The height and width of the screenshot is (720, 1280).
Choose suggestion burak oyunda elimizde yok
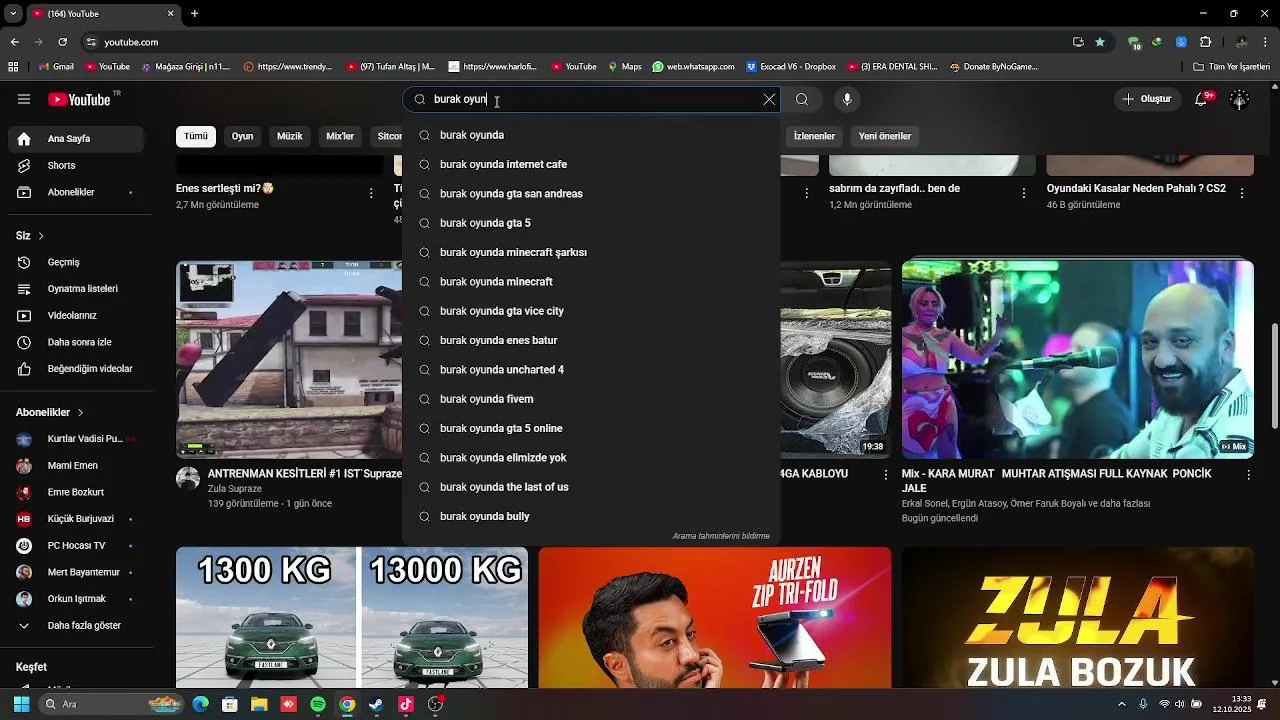tap(591, 458)
